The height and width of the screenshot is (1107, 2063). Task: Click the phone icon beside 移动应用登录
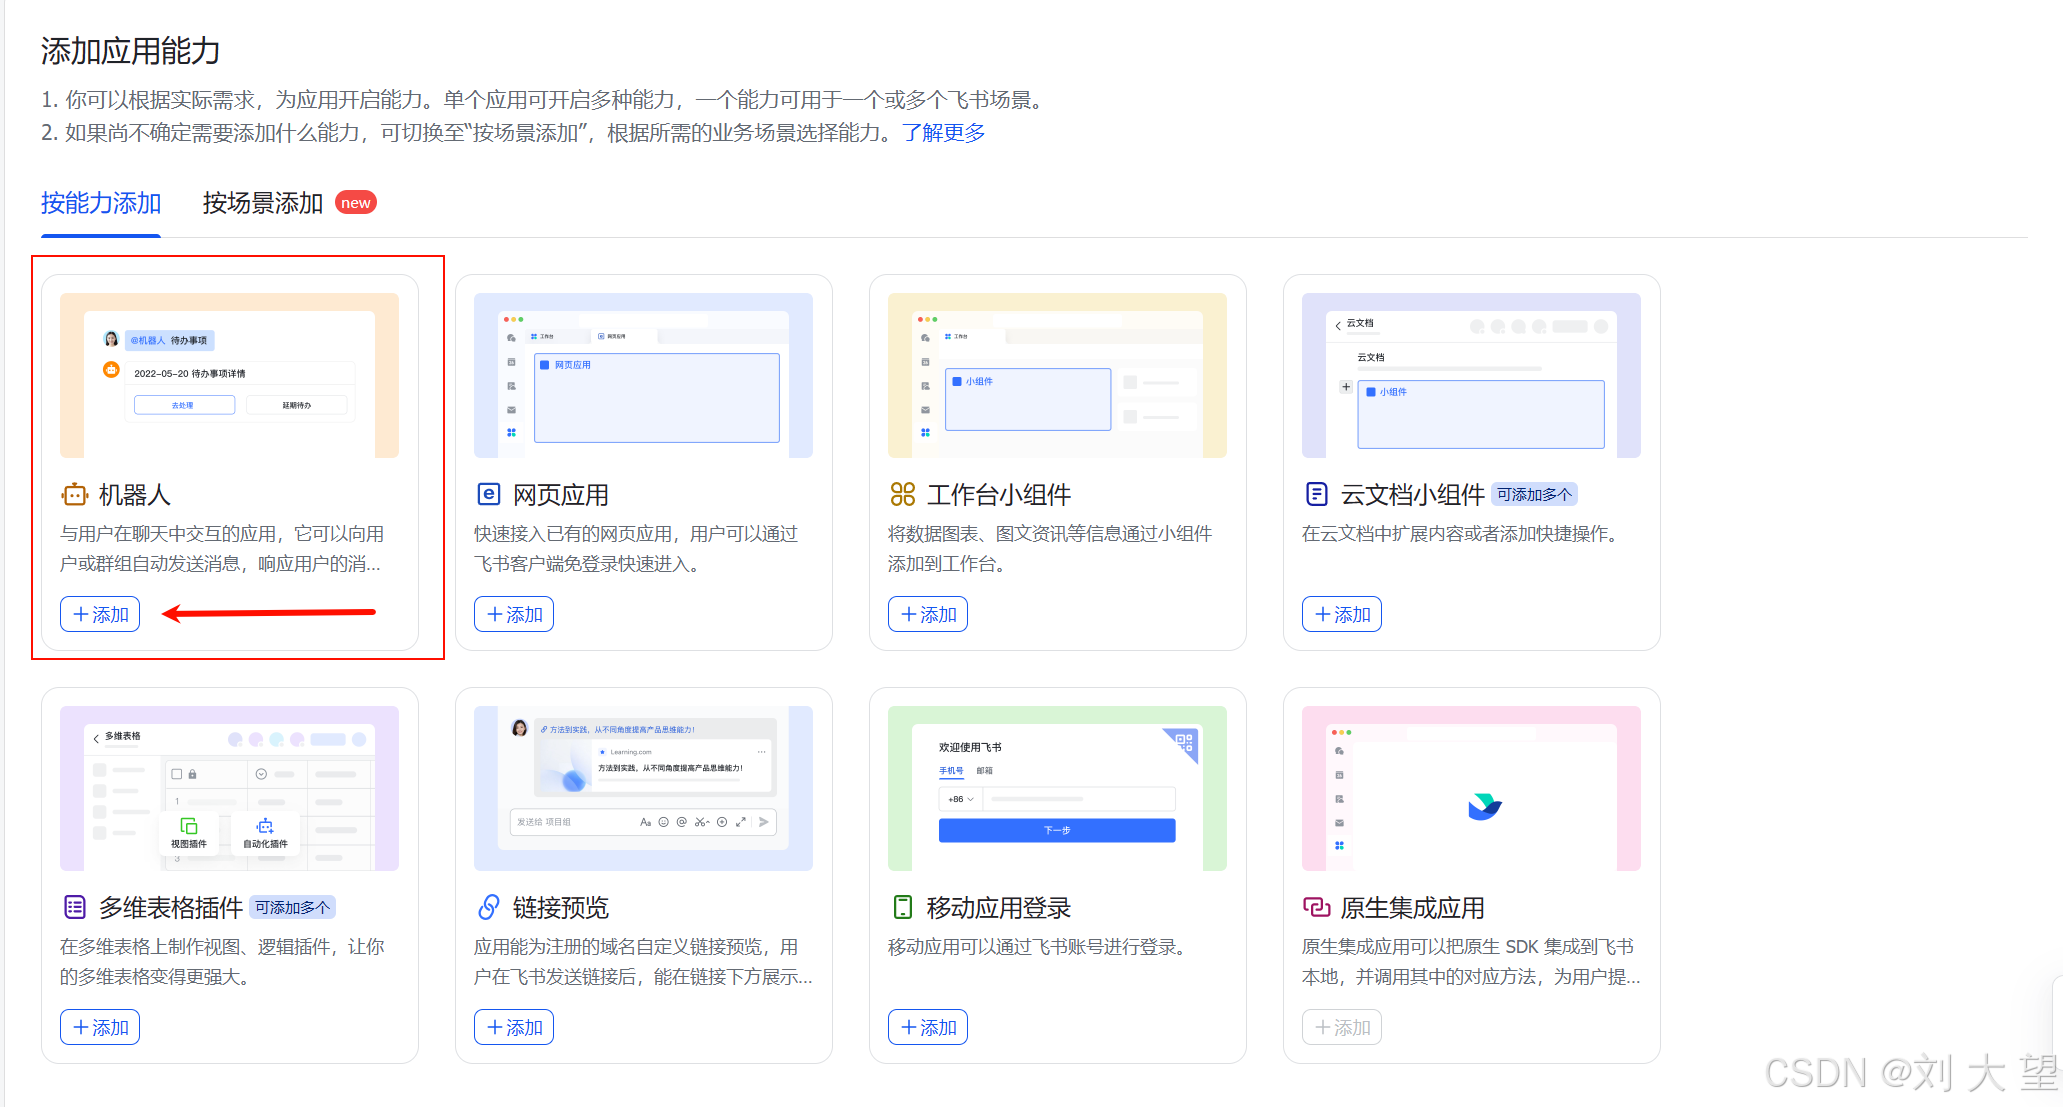tap(902, 907)
